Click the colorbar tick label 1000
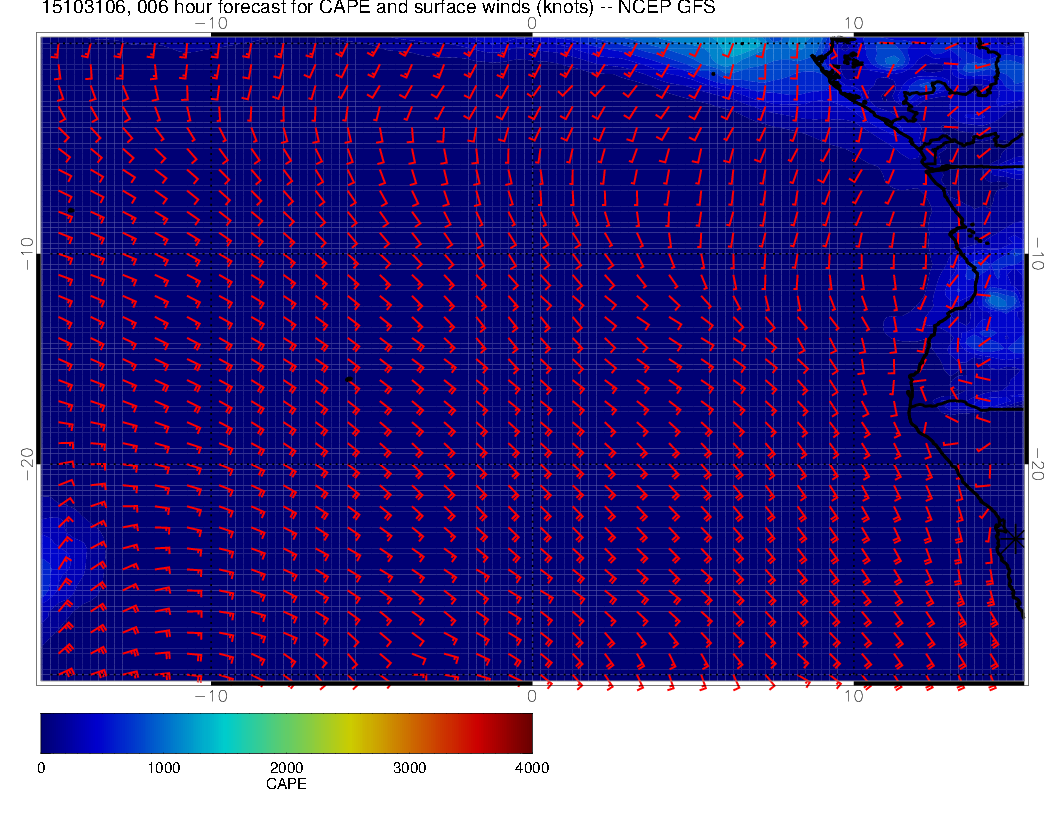This screenshot has width=1056, height=816. [x=164, y=768]
